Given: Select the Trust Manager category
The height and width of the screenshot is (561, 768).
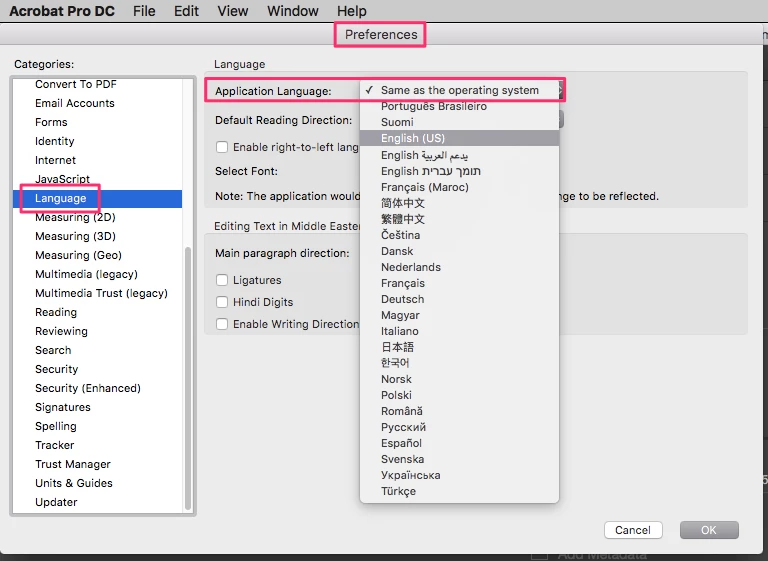Looking at the screenshot, I should coord(97,464).
